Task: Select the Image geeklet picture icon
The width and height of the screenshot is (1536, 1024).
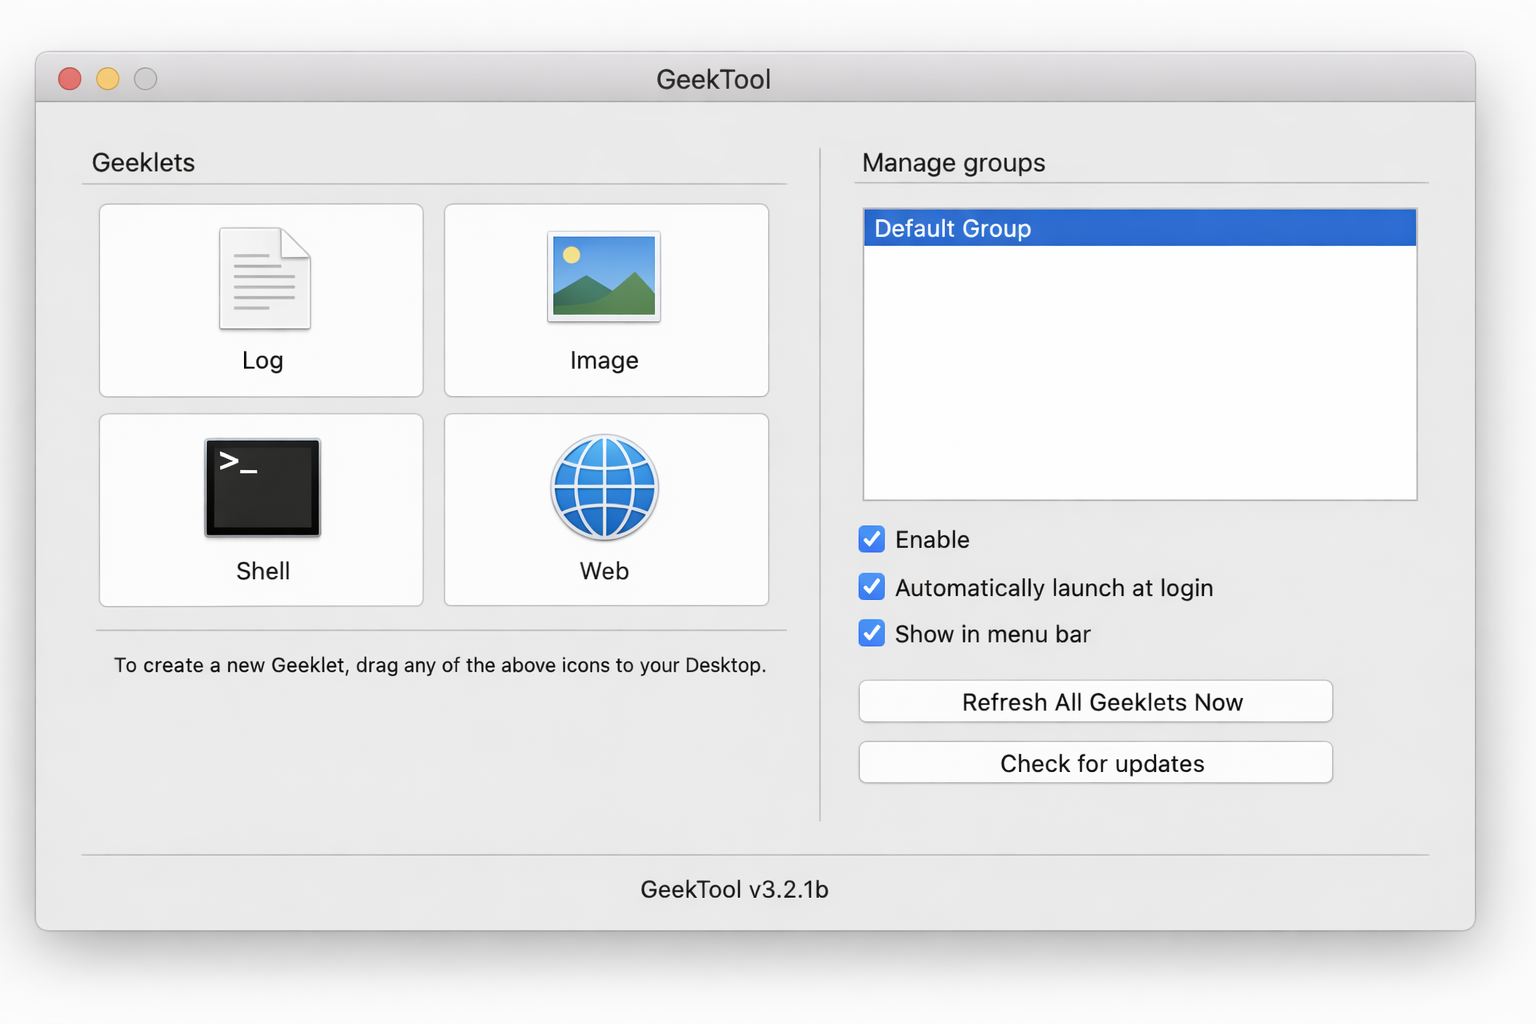Action: 604,276
